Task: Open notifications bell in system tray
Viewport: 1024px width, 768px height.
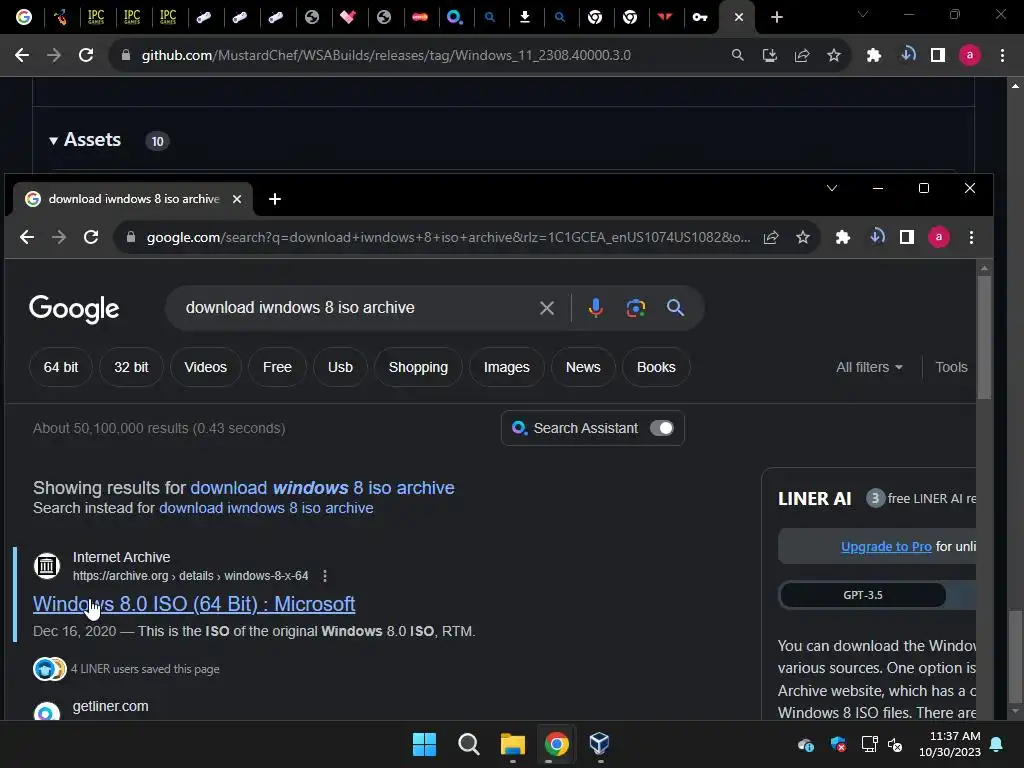Action: [x=997, y=744]
